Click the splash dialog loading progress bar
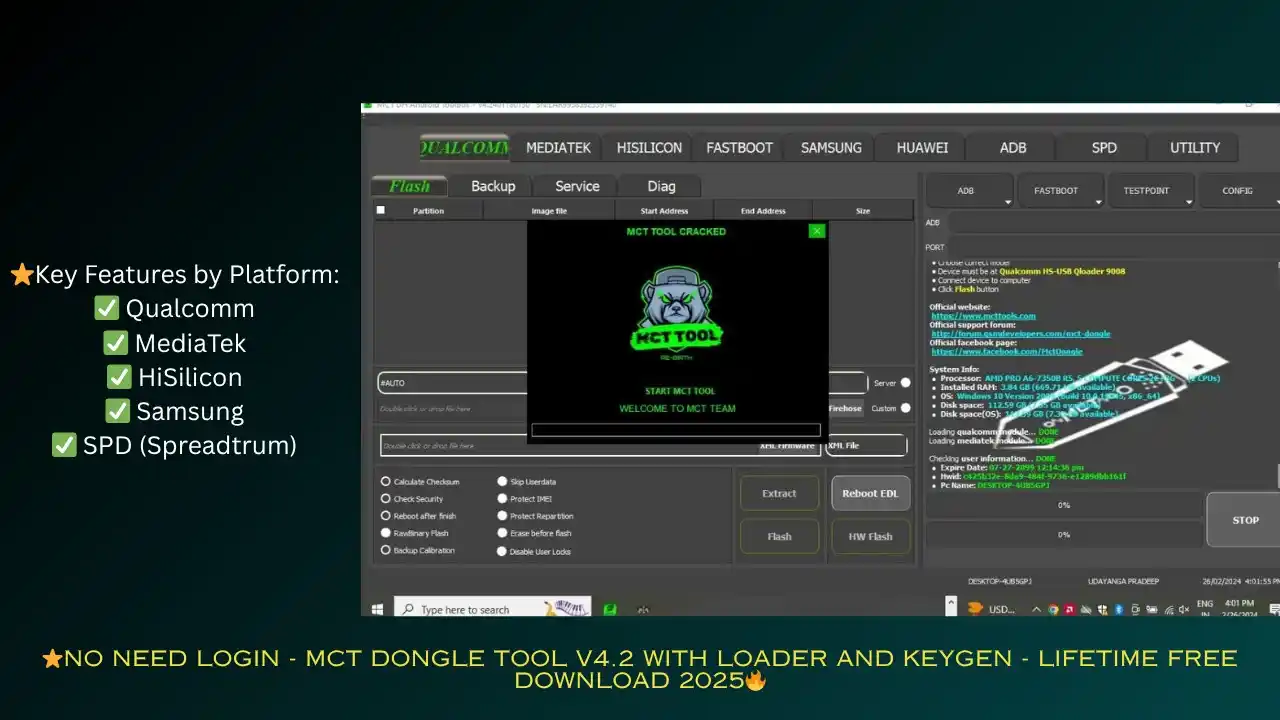 click(x=676, y=430)
